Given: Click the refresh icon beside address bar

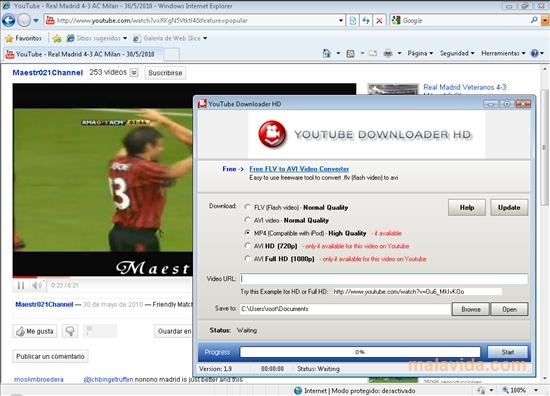Looking at the screenshot, I should pos(366,21).
